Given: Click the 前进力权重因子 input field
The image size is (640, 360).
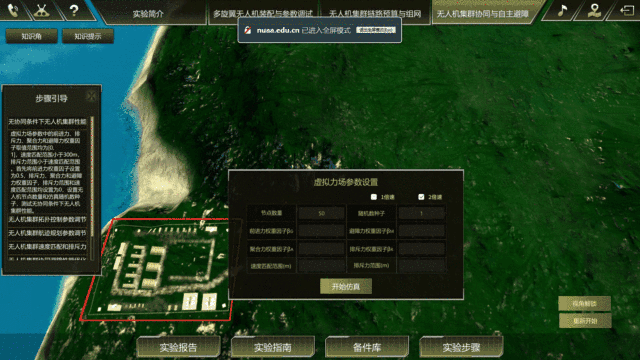Looking at the screenshot, I should 321,231.
